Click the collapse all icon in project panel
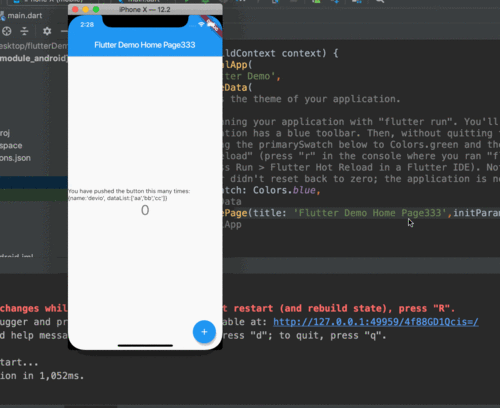This screenshot has height=408, width=500. click(24, 31)
